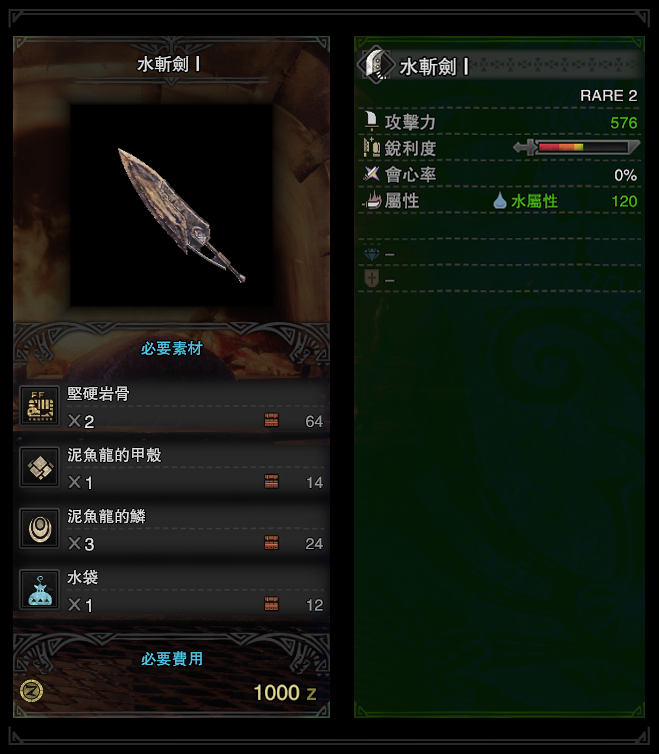
Task: Click the zenny coin icon near 必要費用
Action: click(x=32, y=691)
